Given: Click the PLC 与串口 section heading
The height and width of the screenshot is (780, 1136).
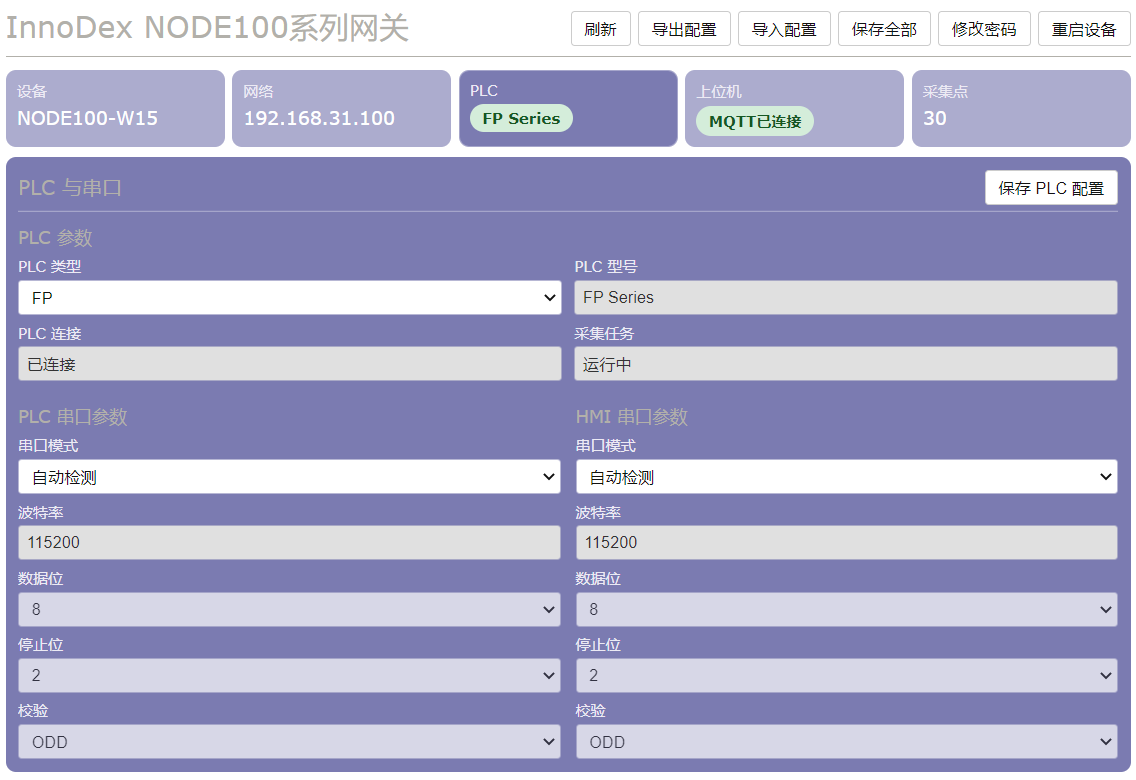Looking at the screenshot, I should point(70,188).
